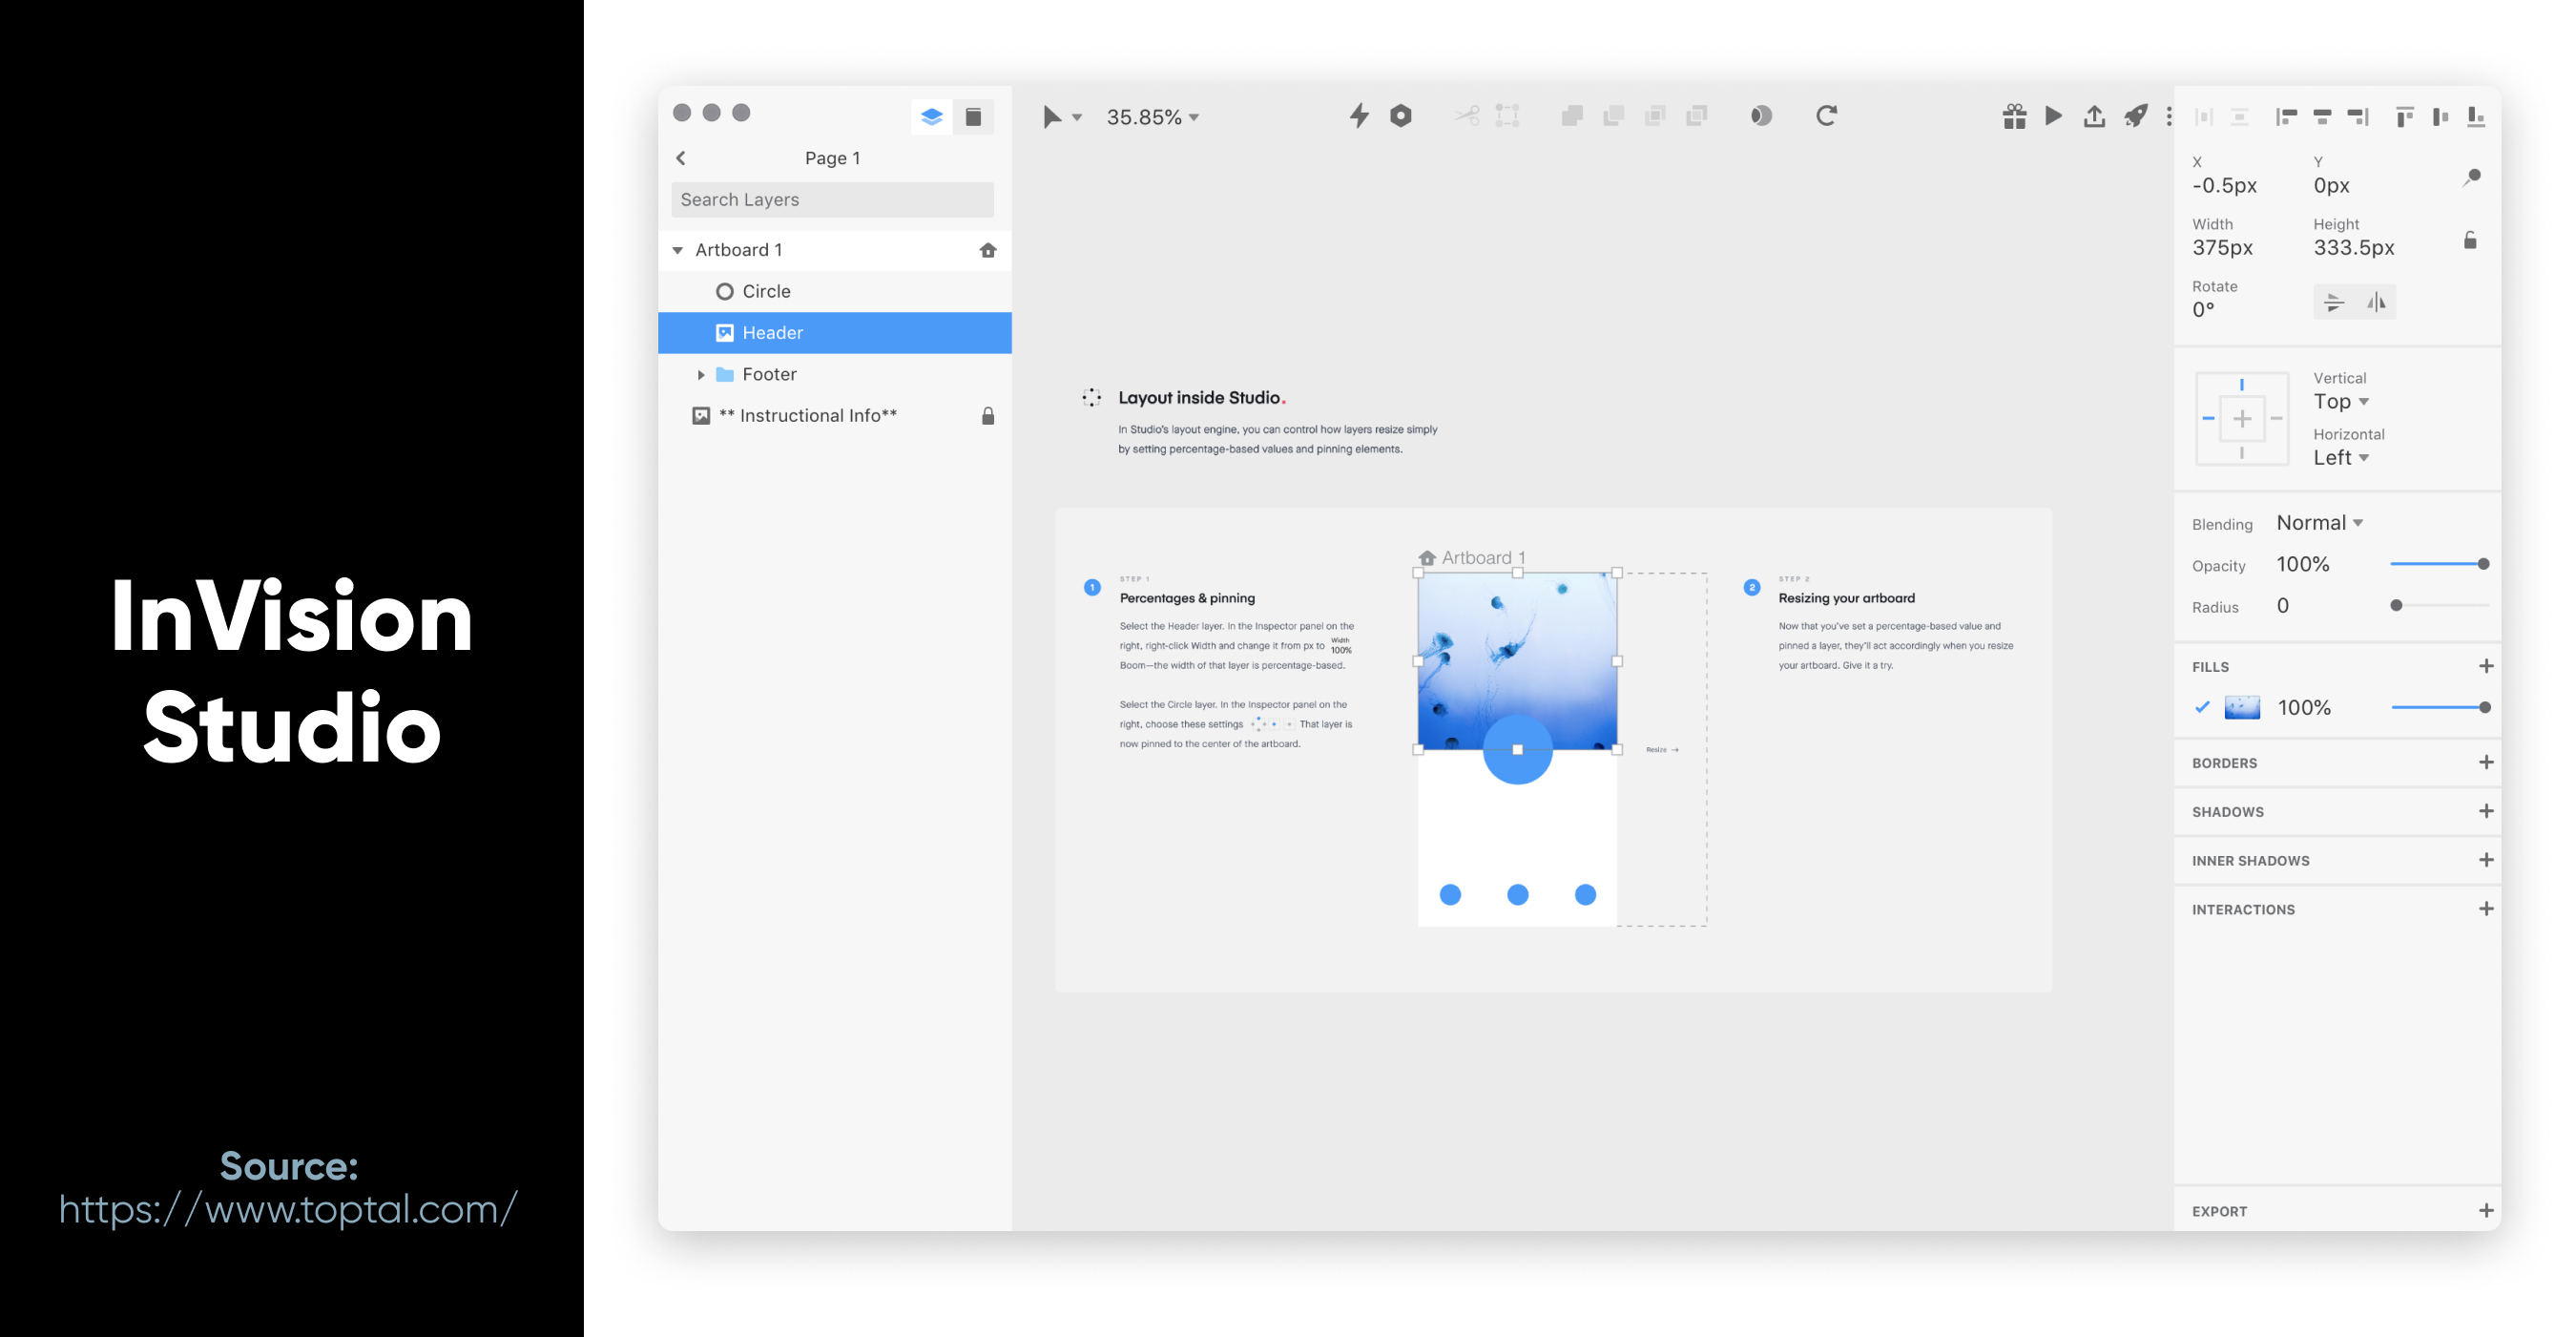Screen dimensions: 2576x1337
Task: Click the scissors icon
Action: [1467, 116]
